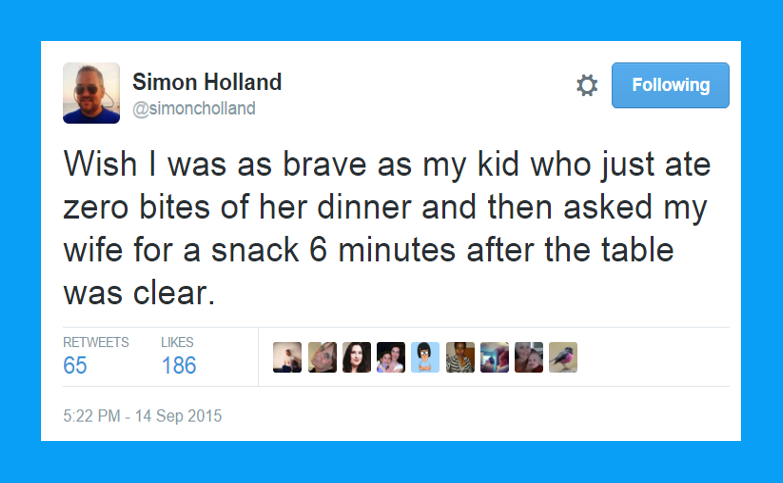Open the gear settings menu beside Following

587,85
